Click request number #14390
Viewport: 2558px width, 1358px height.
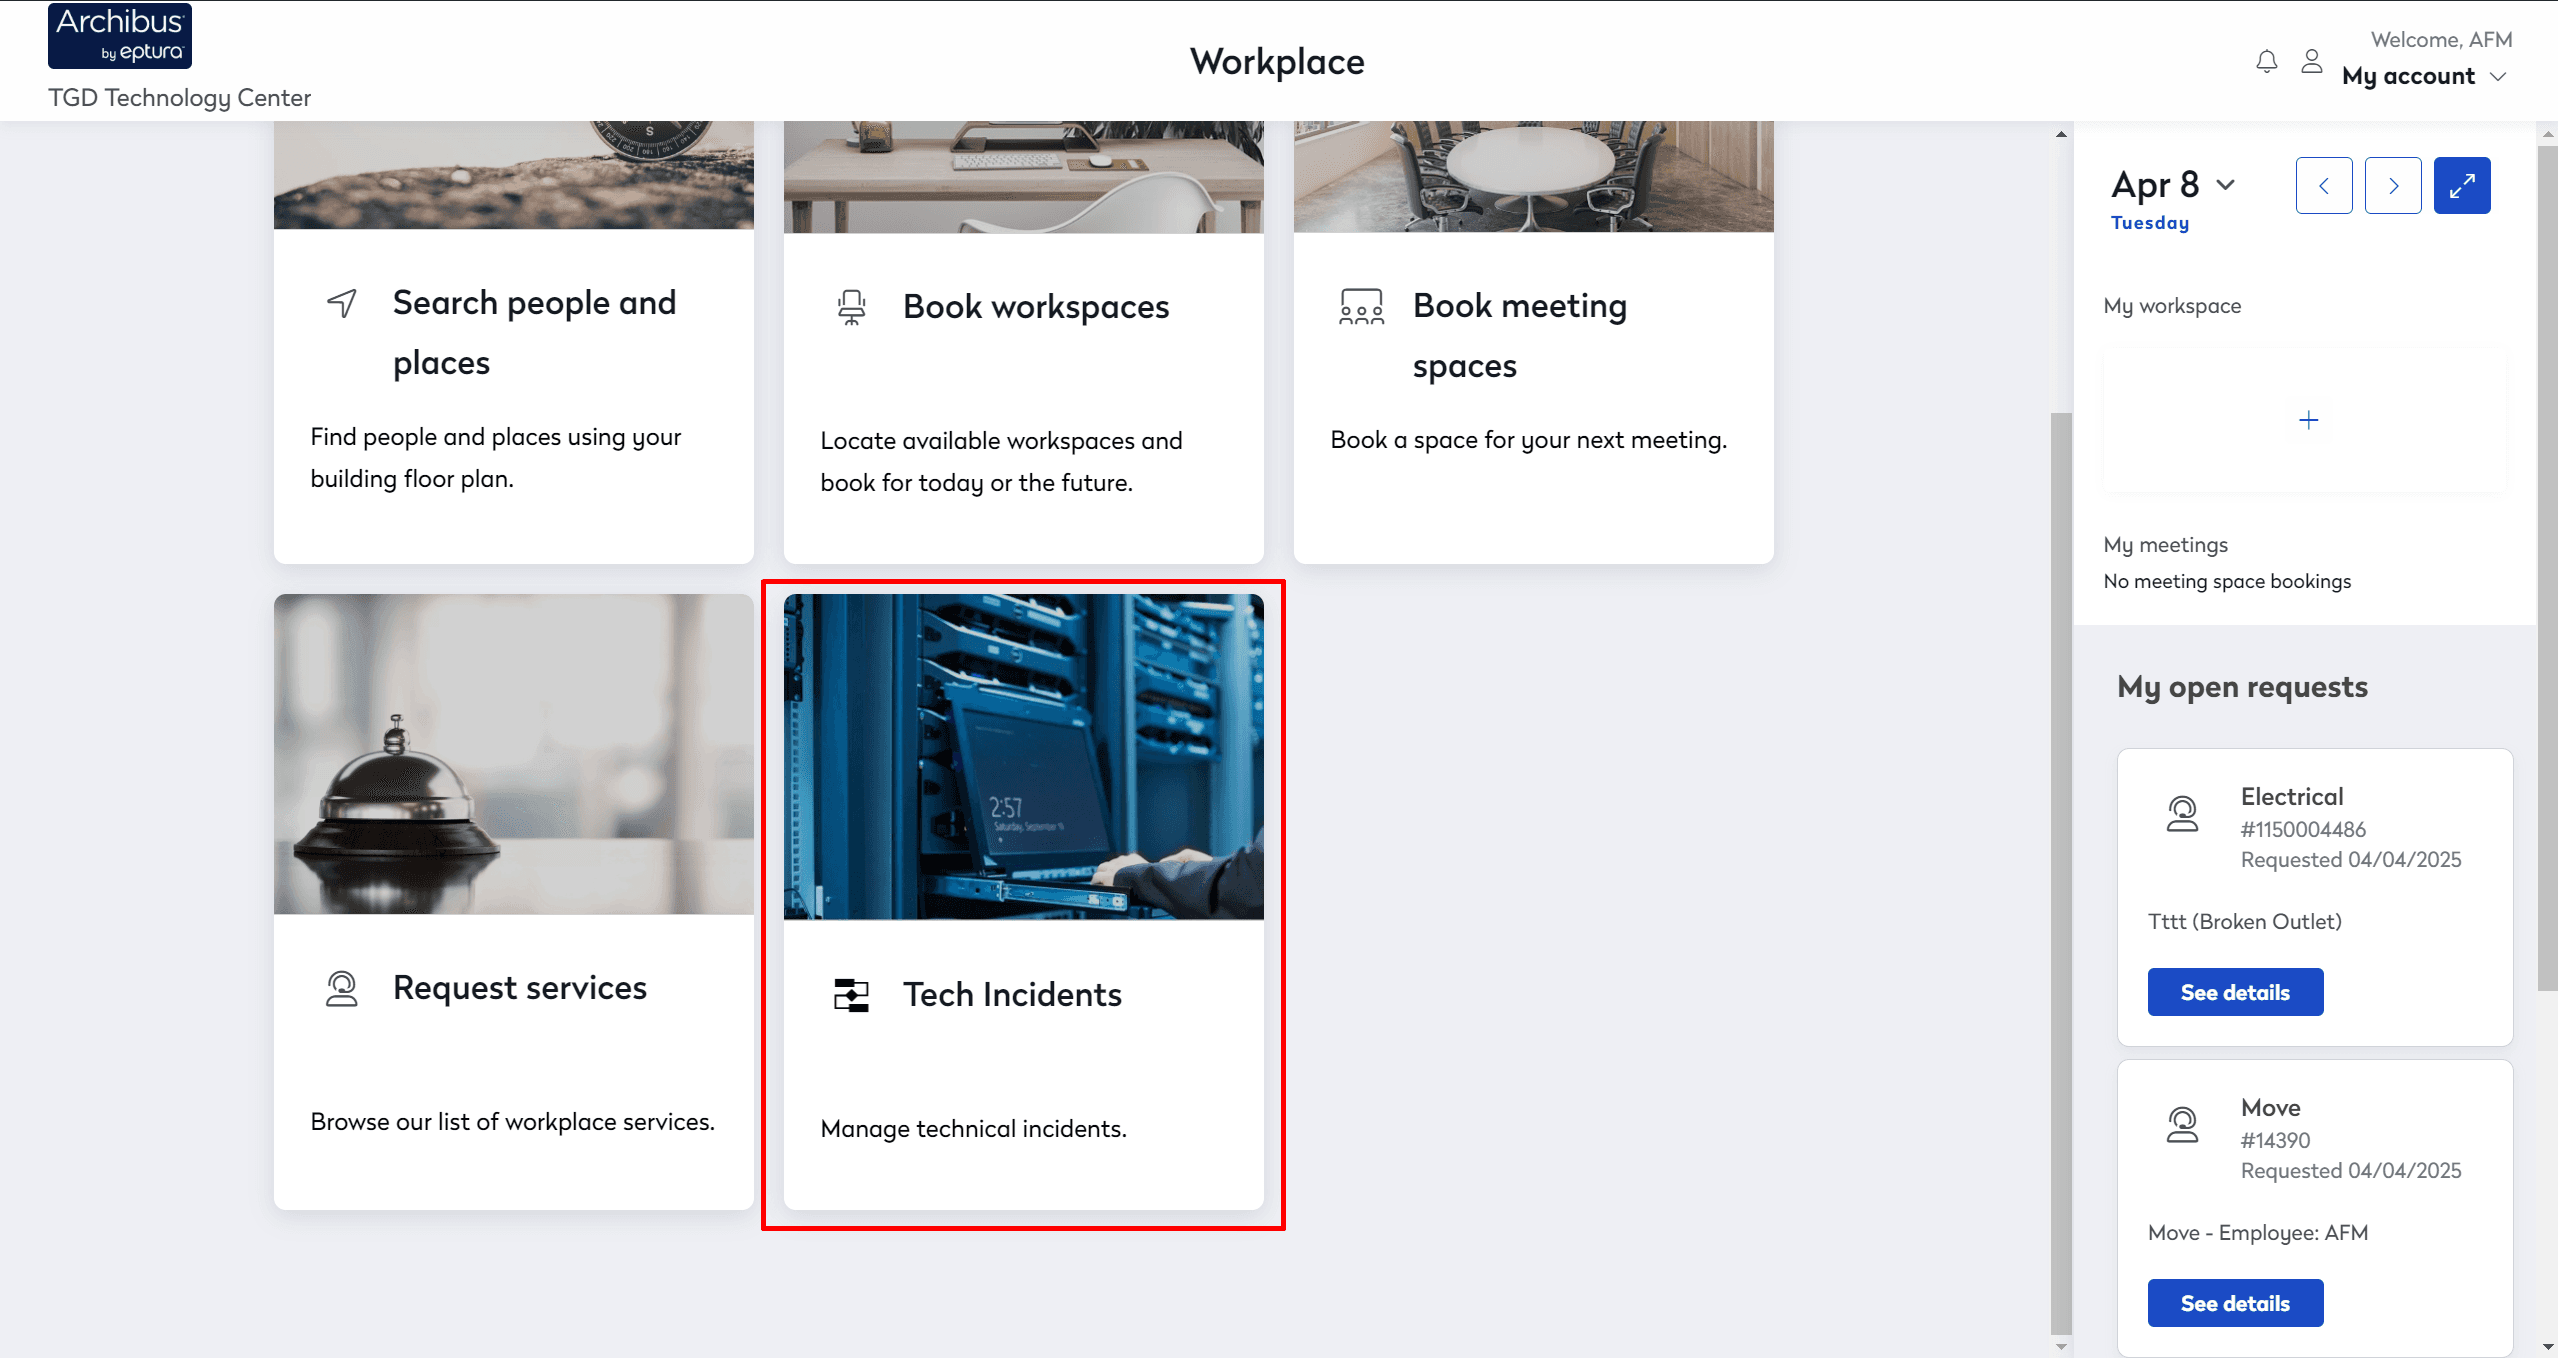(x=2275, y=1140)
